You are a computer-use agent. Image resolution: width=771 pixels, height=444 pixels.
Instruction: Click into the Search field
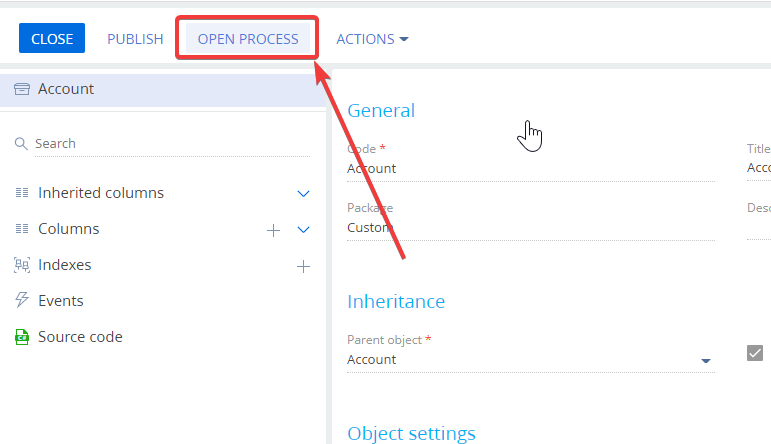tap(172, 144)
